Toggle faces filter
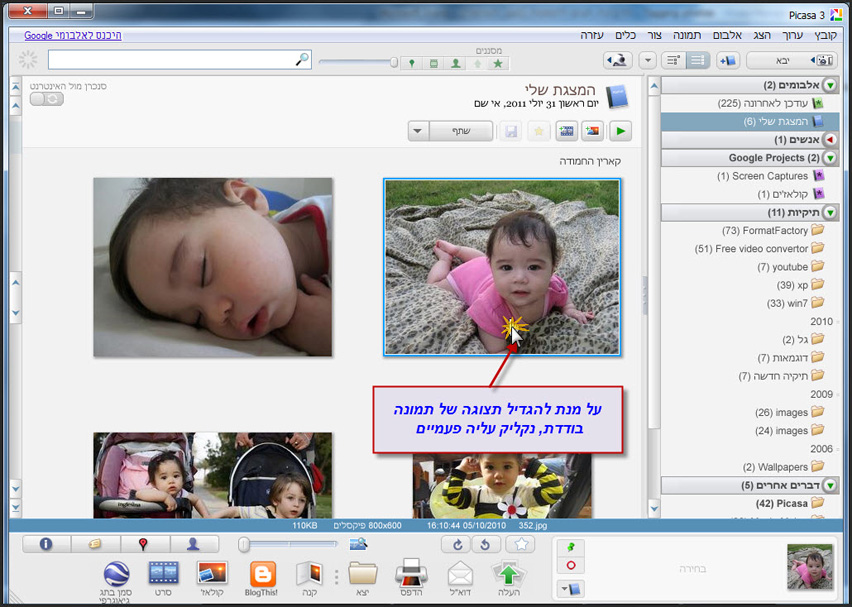The height and width of the screenshot is (607, 852). tap(455, 64)
